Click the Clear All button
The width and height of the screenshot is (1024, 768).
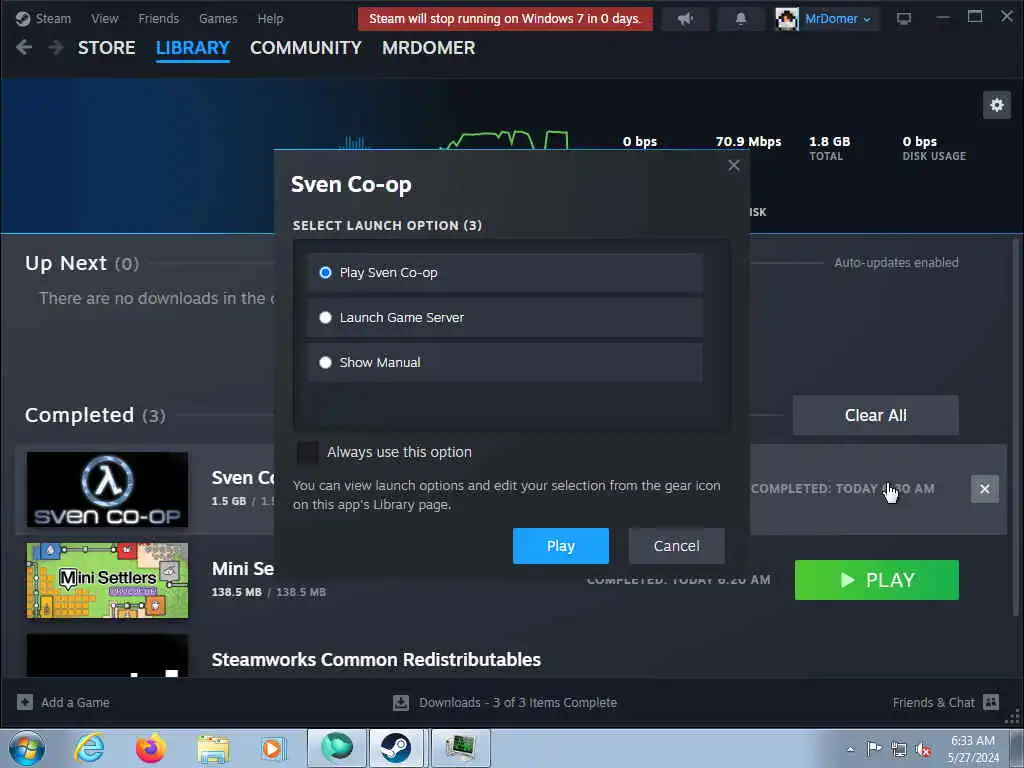pos(875,415)
